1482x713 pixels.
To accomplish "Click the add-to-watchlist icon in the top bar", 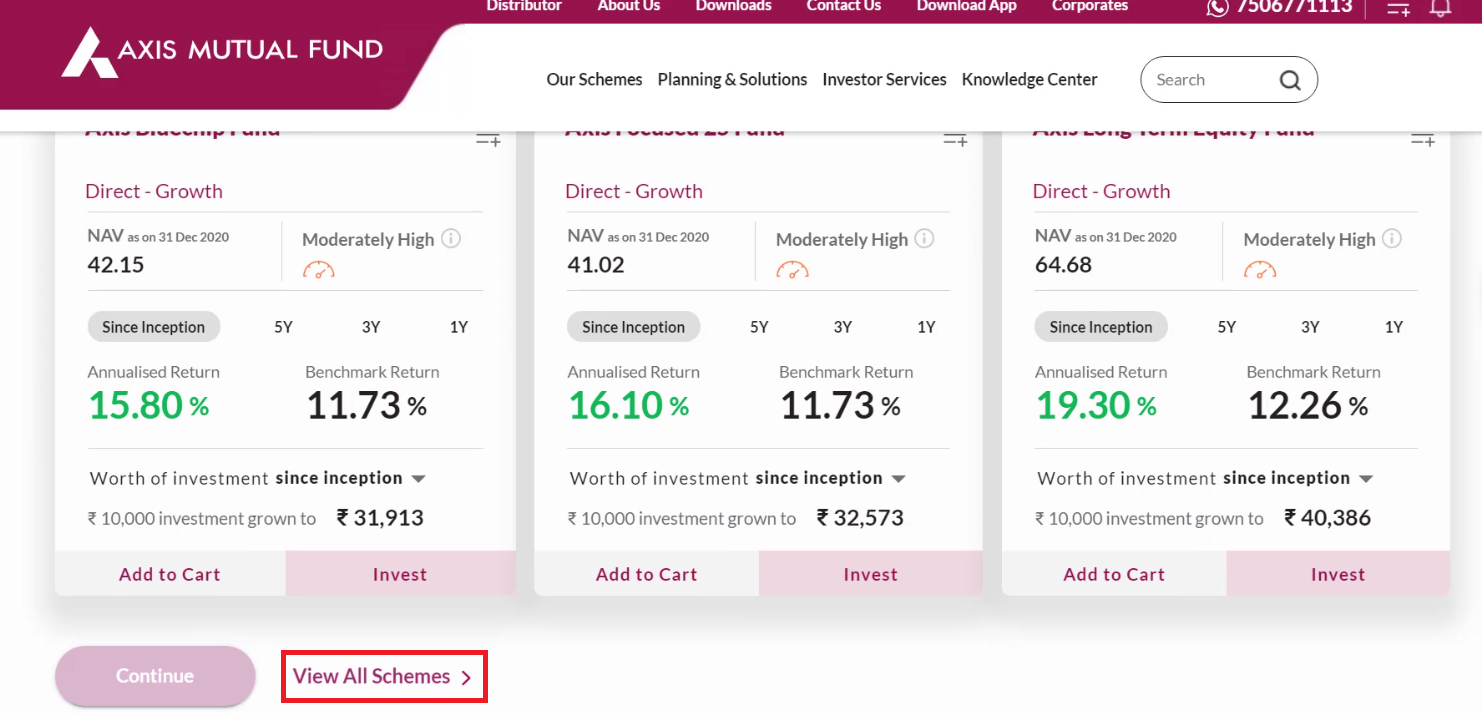I will (x=1397, y=8).
